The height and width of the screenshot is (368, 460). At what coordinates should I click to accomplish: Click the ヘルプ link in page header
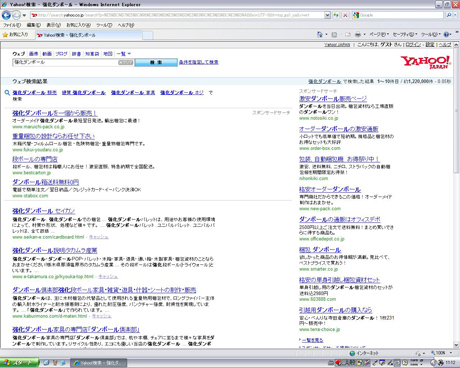[x=445, y=45]
